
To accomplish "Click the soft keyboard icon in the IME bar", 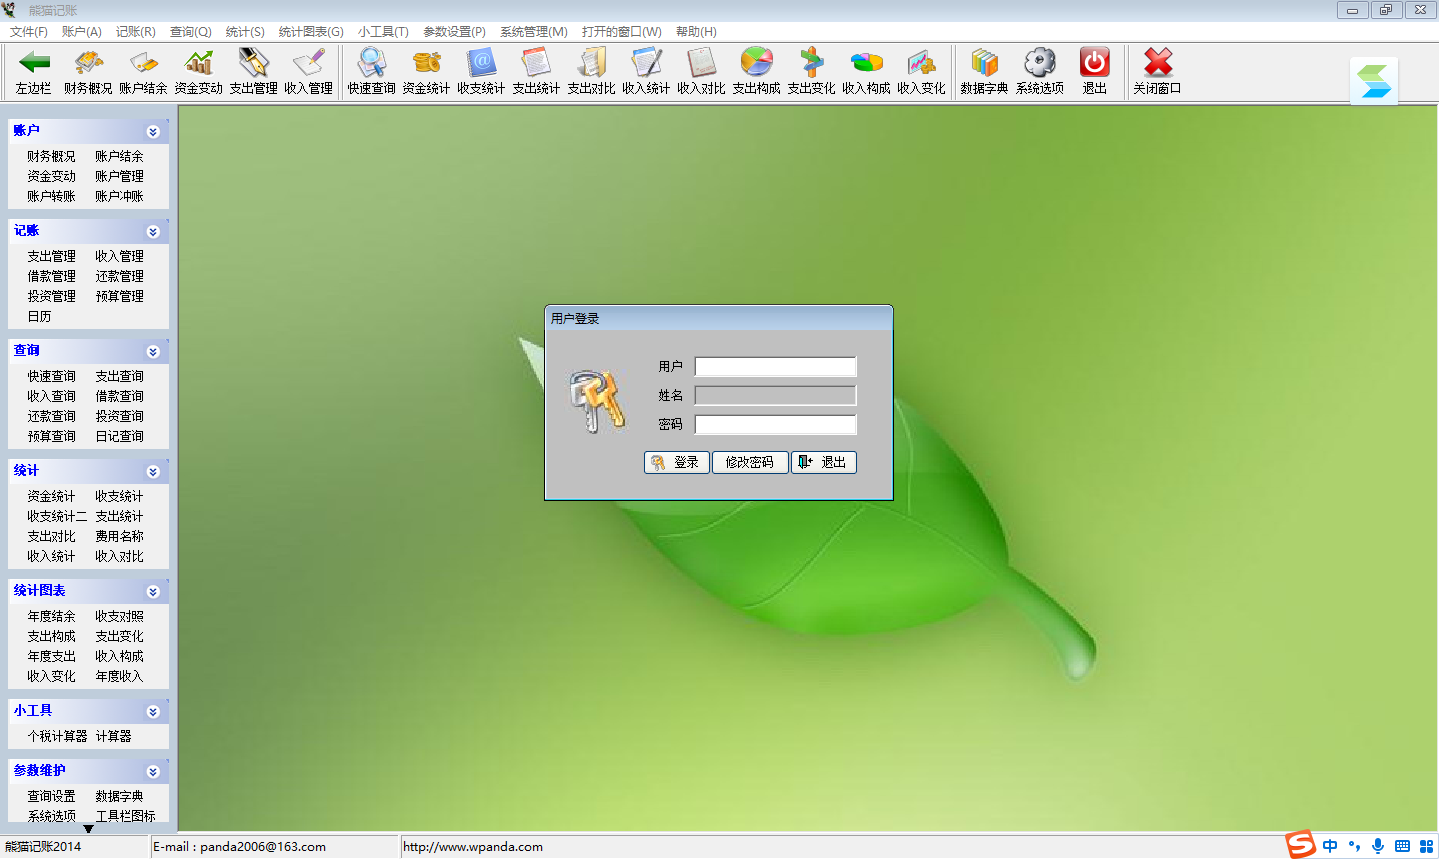I will click(1402, 846).
